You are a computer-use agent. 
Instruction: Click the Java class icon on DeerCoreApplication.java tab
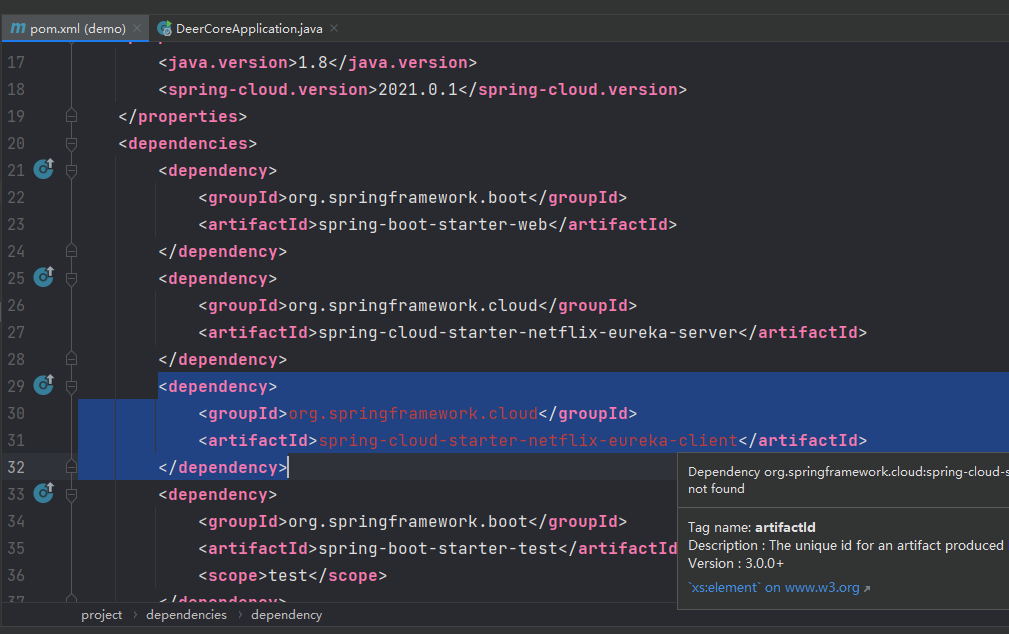tap(163, 28)
